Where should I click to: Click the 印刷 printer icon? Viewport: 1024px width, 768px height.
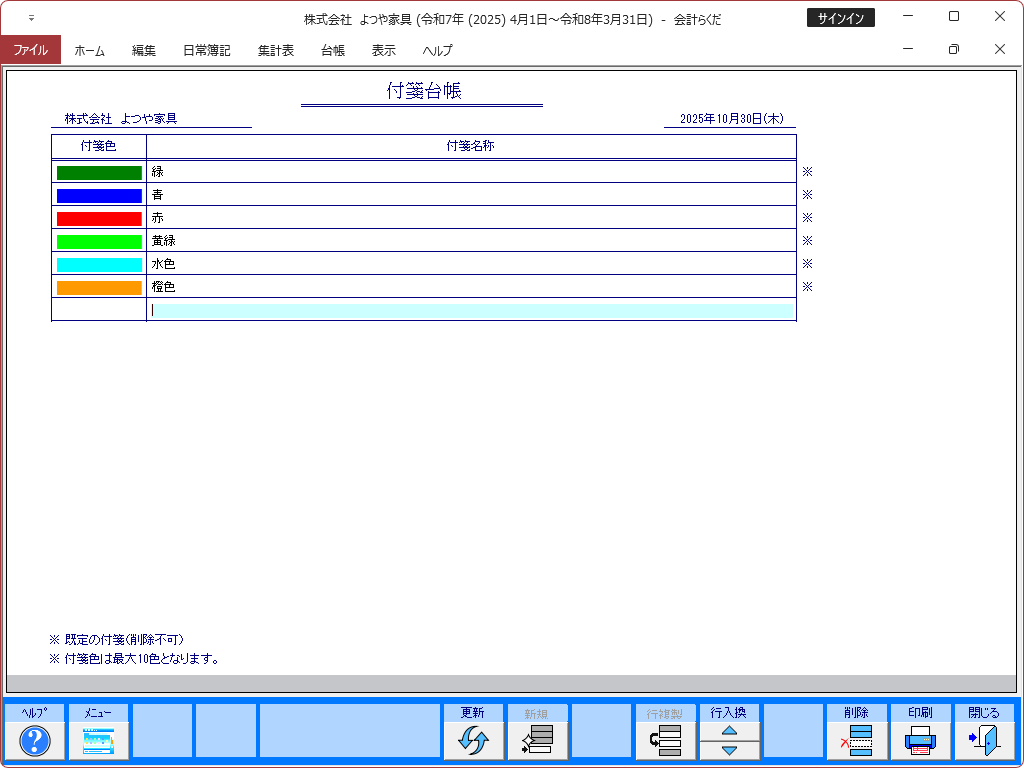pos(920,741)
